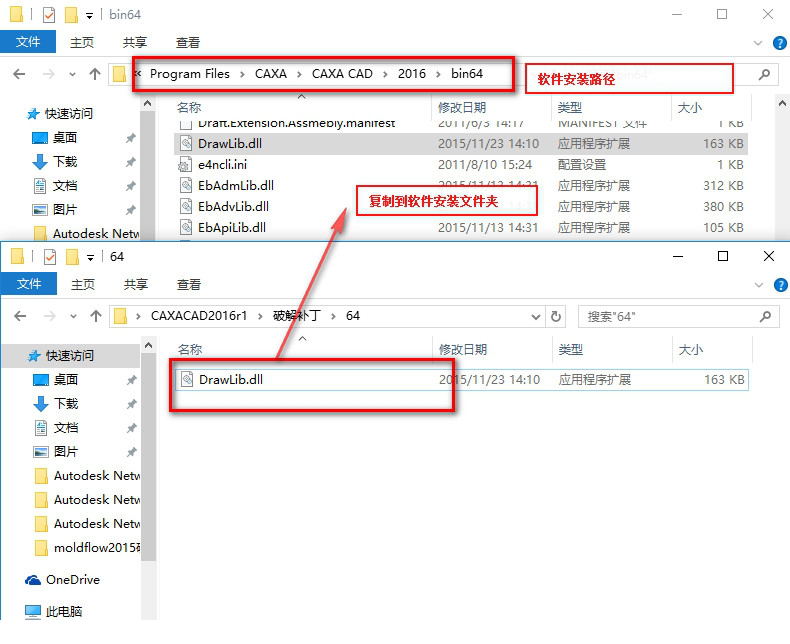
Task: Open address history dropdown in the 64 window
Action: pyautogui.click(x=536, y=317)
